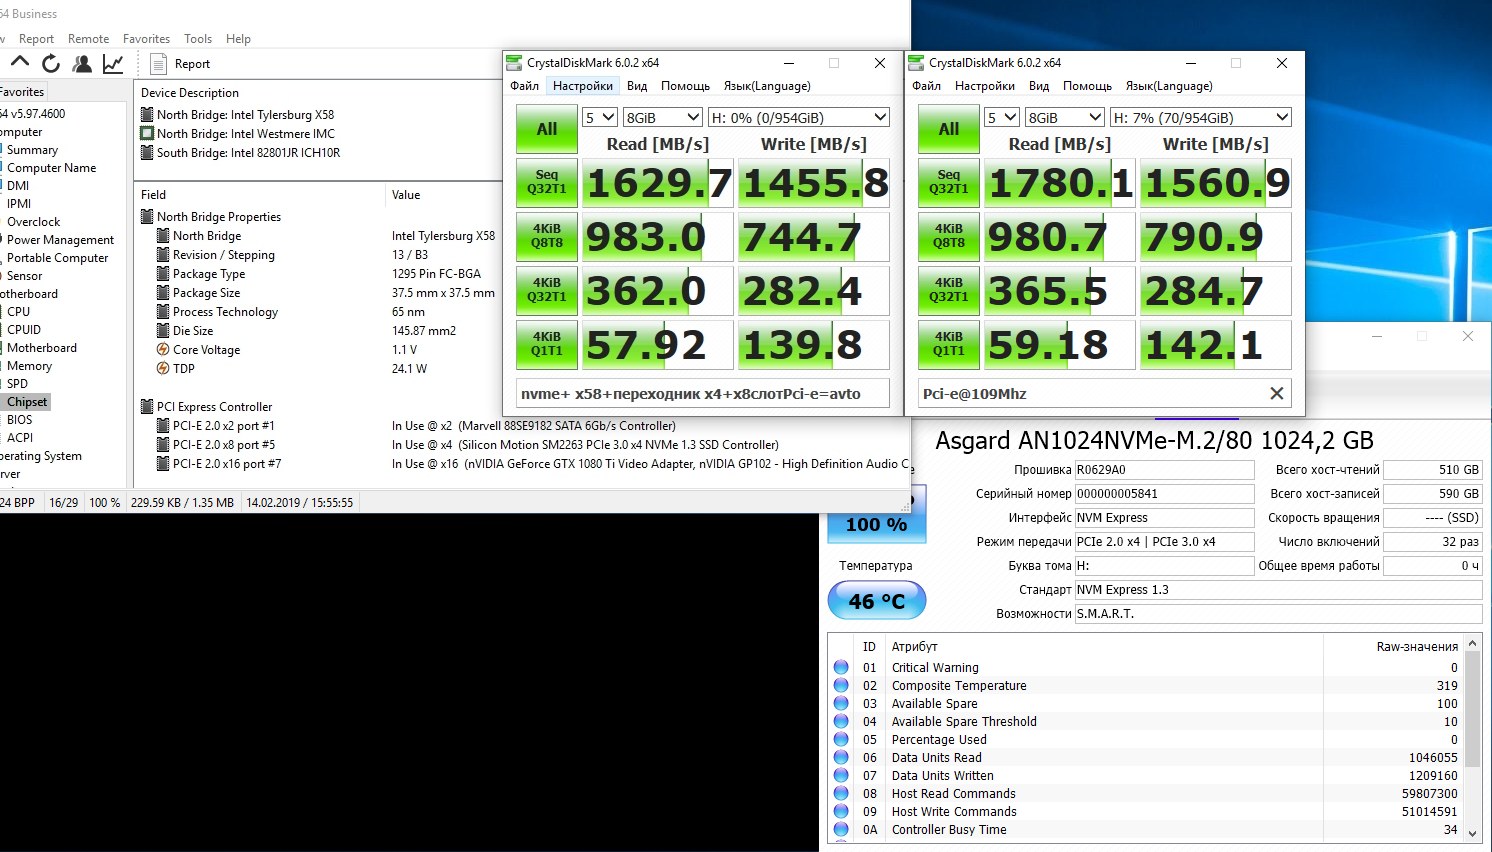Viewport: 1492px width, 852px height.
Task: Click the up-arrow navigation icon in AIDA64 toolbar
Action: point(20,63)
